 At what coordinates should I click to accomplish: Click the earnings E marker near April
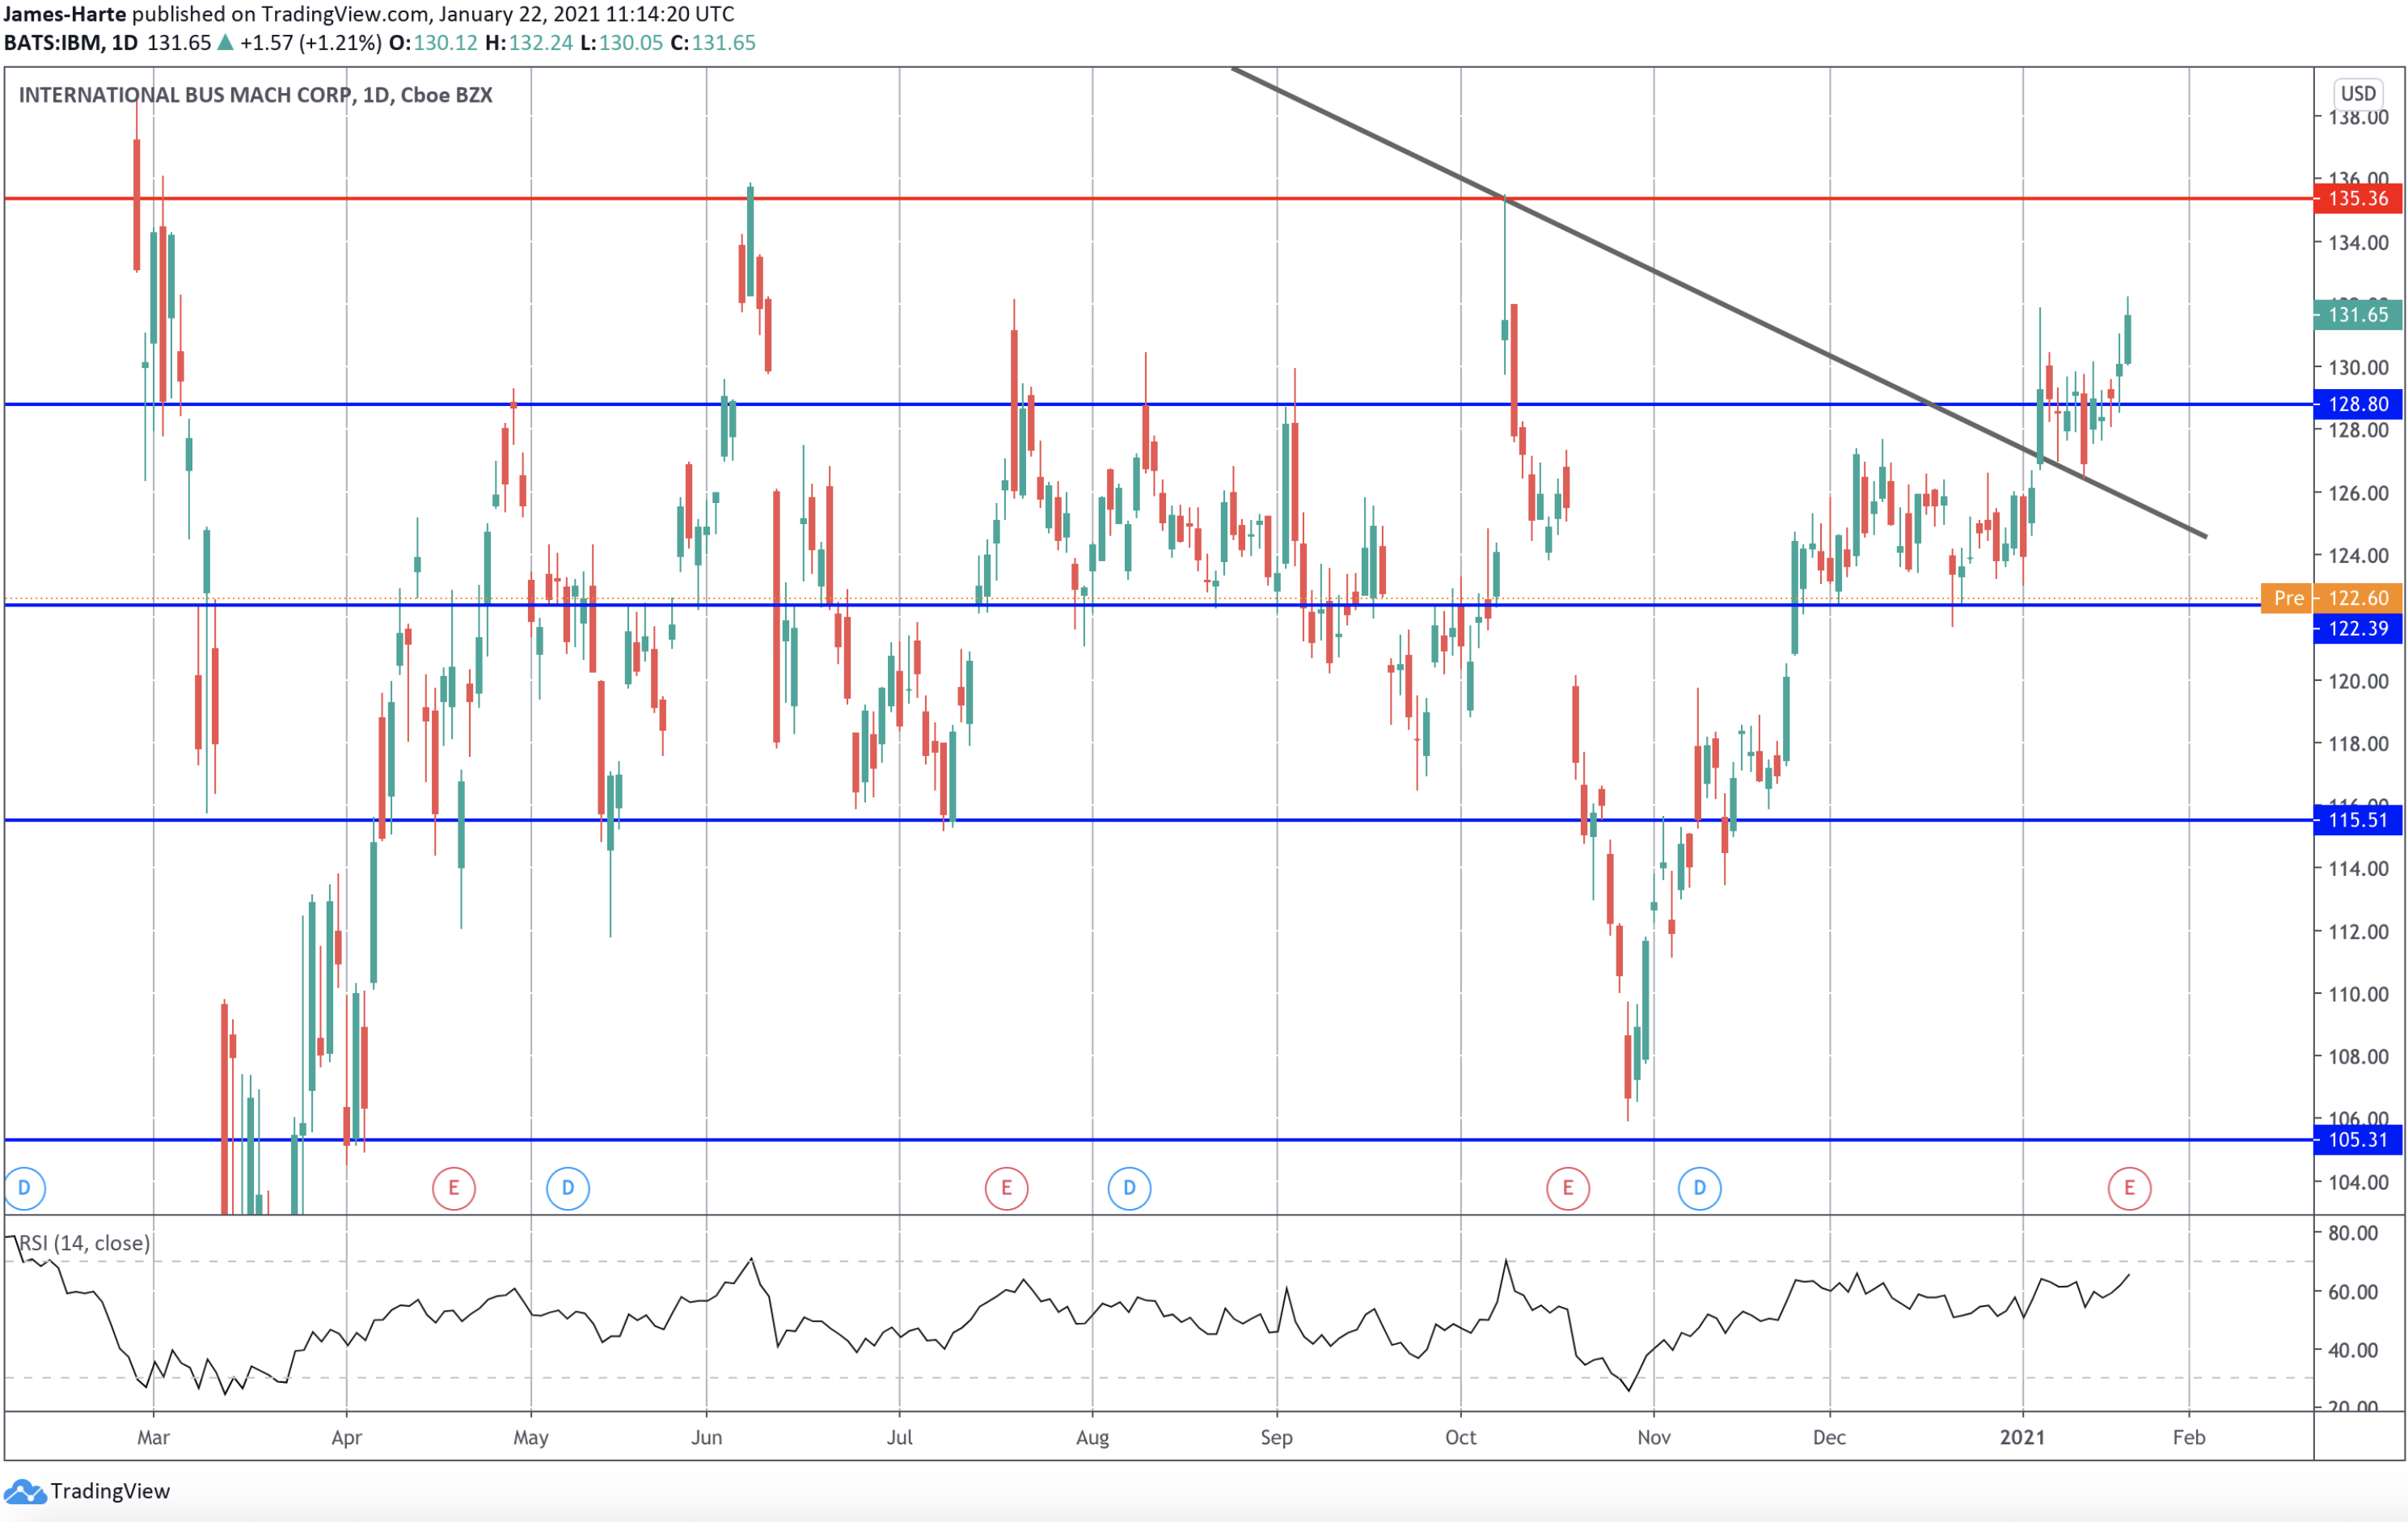pyautogui.click(x=455, y=1188)
